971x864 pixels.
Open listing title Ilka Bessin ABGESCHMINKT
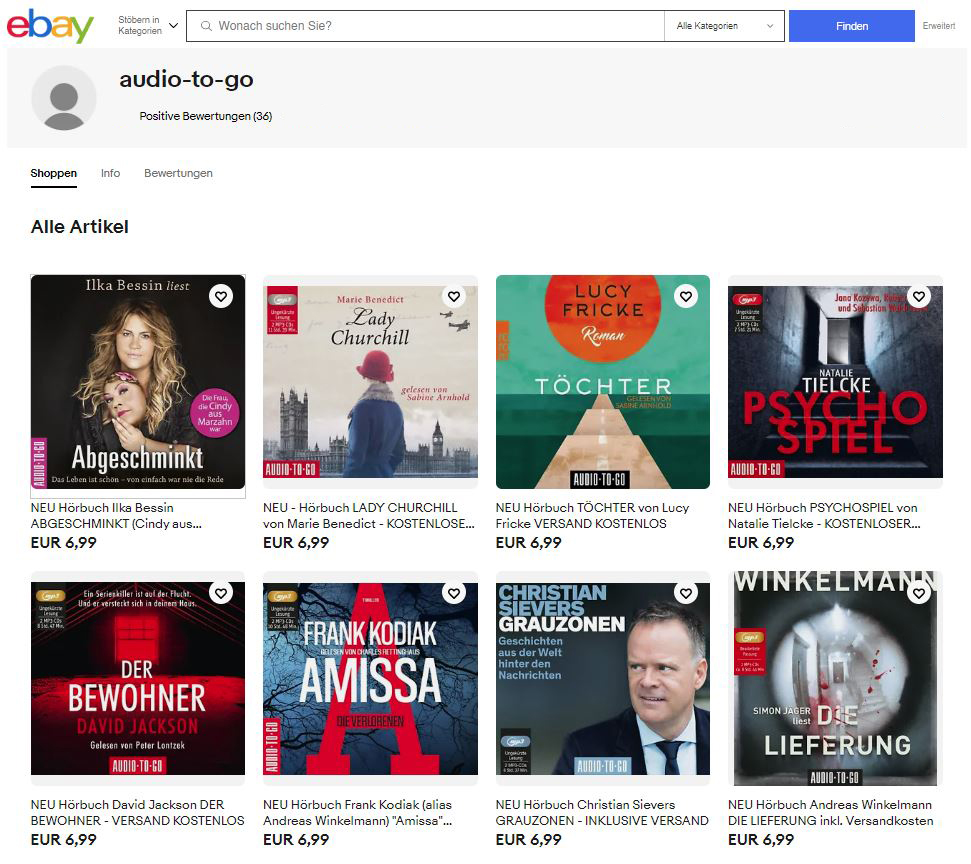(x=116, y=516)
